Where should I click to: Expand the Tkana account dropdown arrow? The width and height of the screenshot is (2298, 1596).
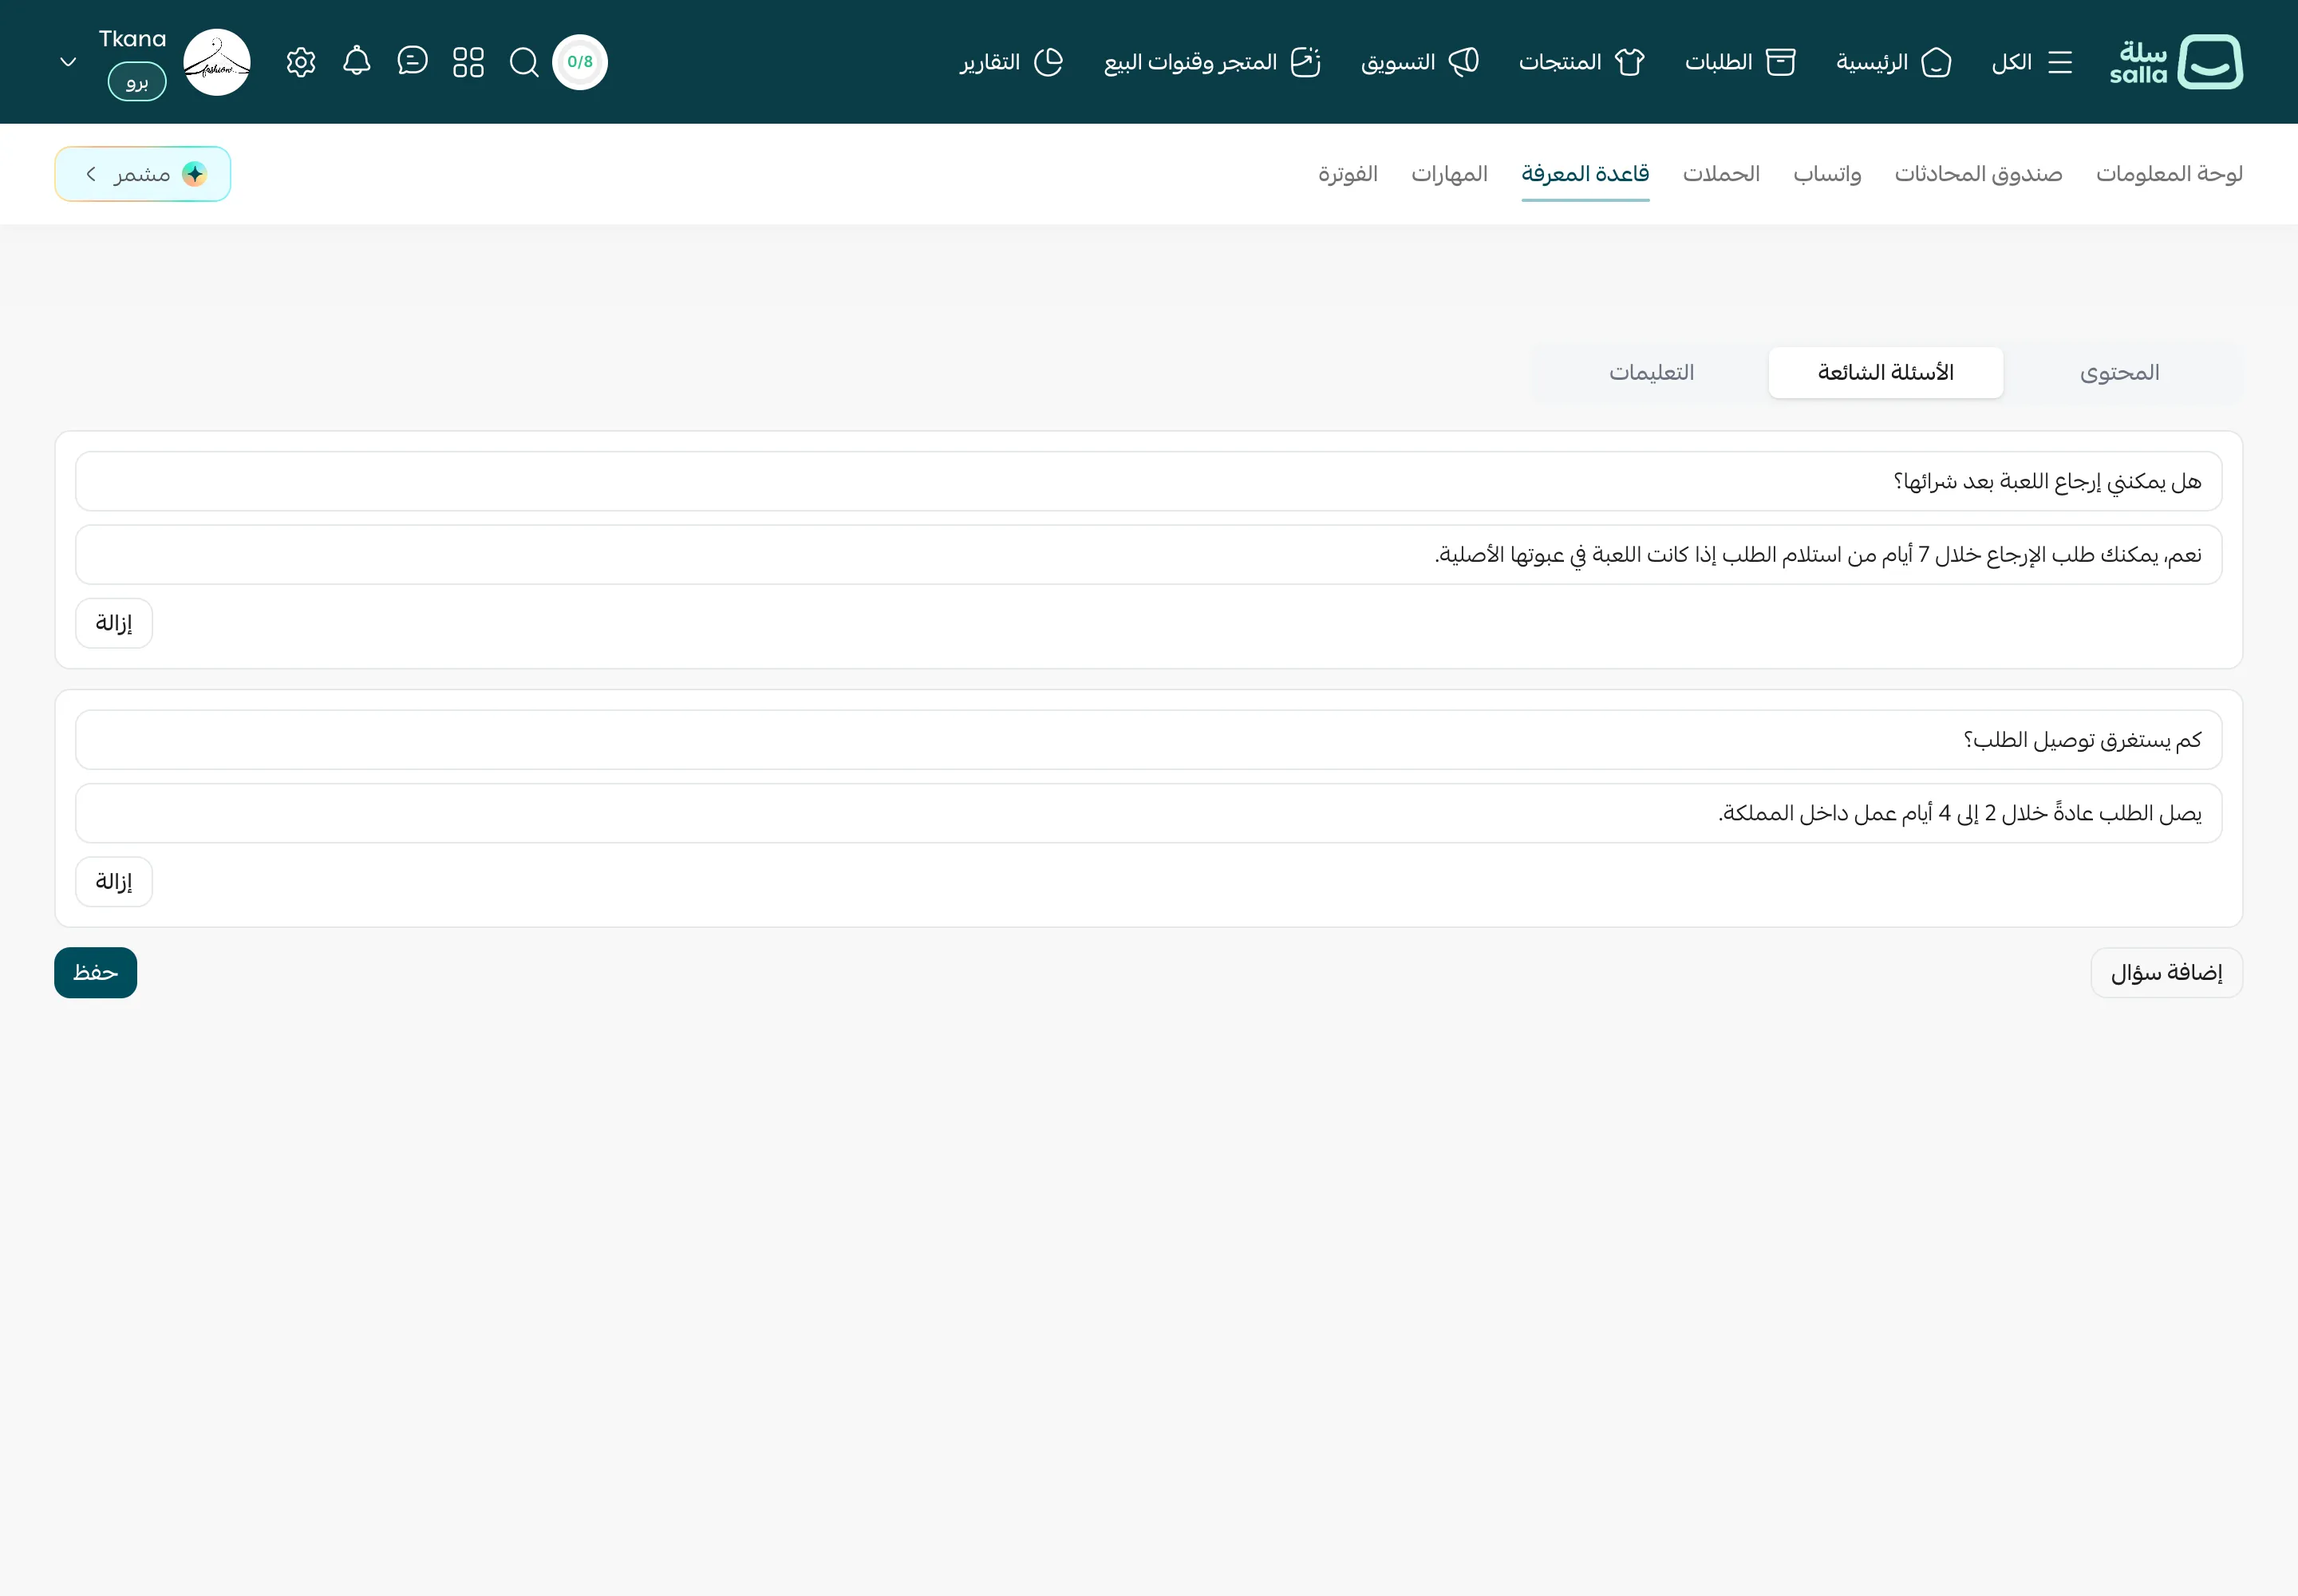(68, 62)
